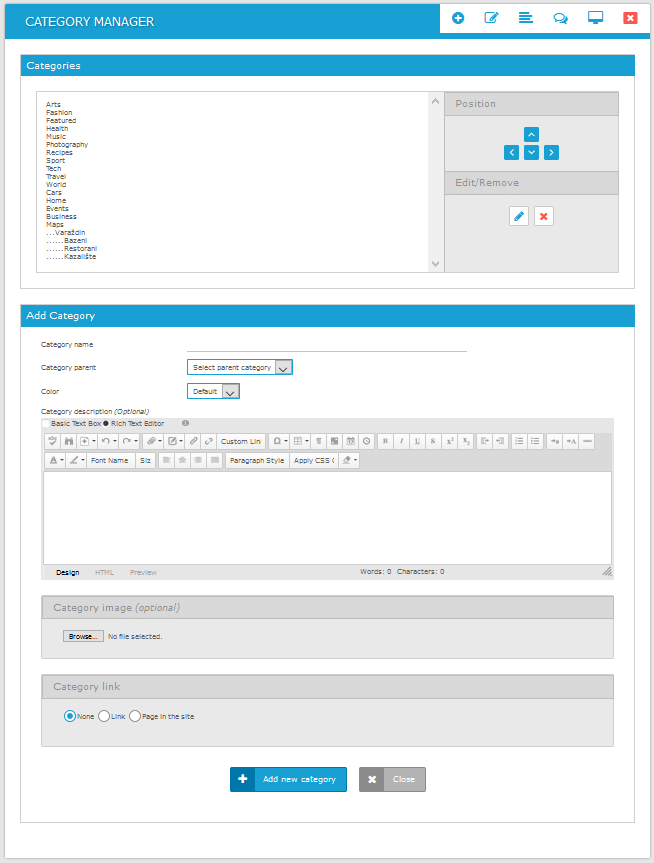Open the Paragraph Style dropdown in editor

point(256,461)
